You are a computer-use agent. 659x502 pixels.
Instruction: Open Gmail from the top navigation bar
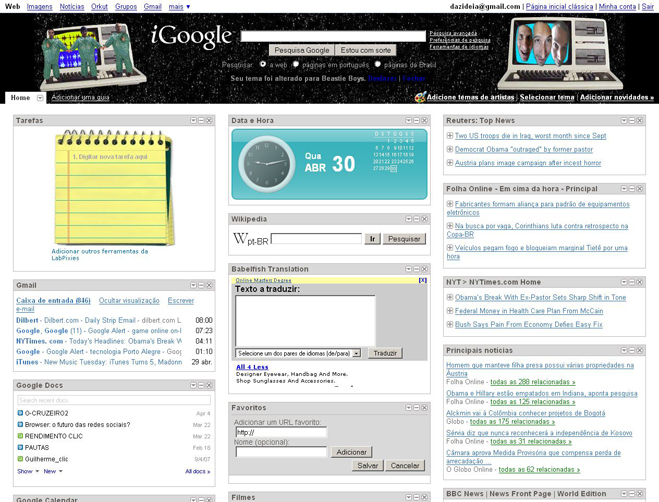coord(152,6)
